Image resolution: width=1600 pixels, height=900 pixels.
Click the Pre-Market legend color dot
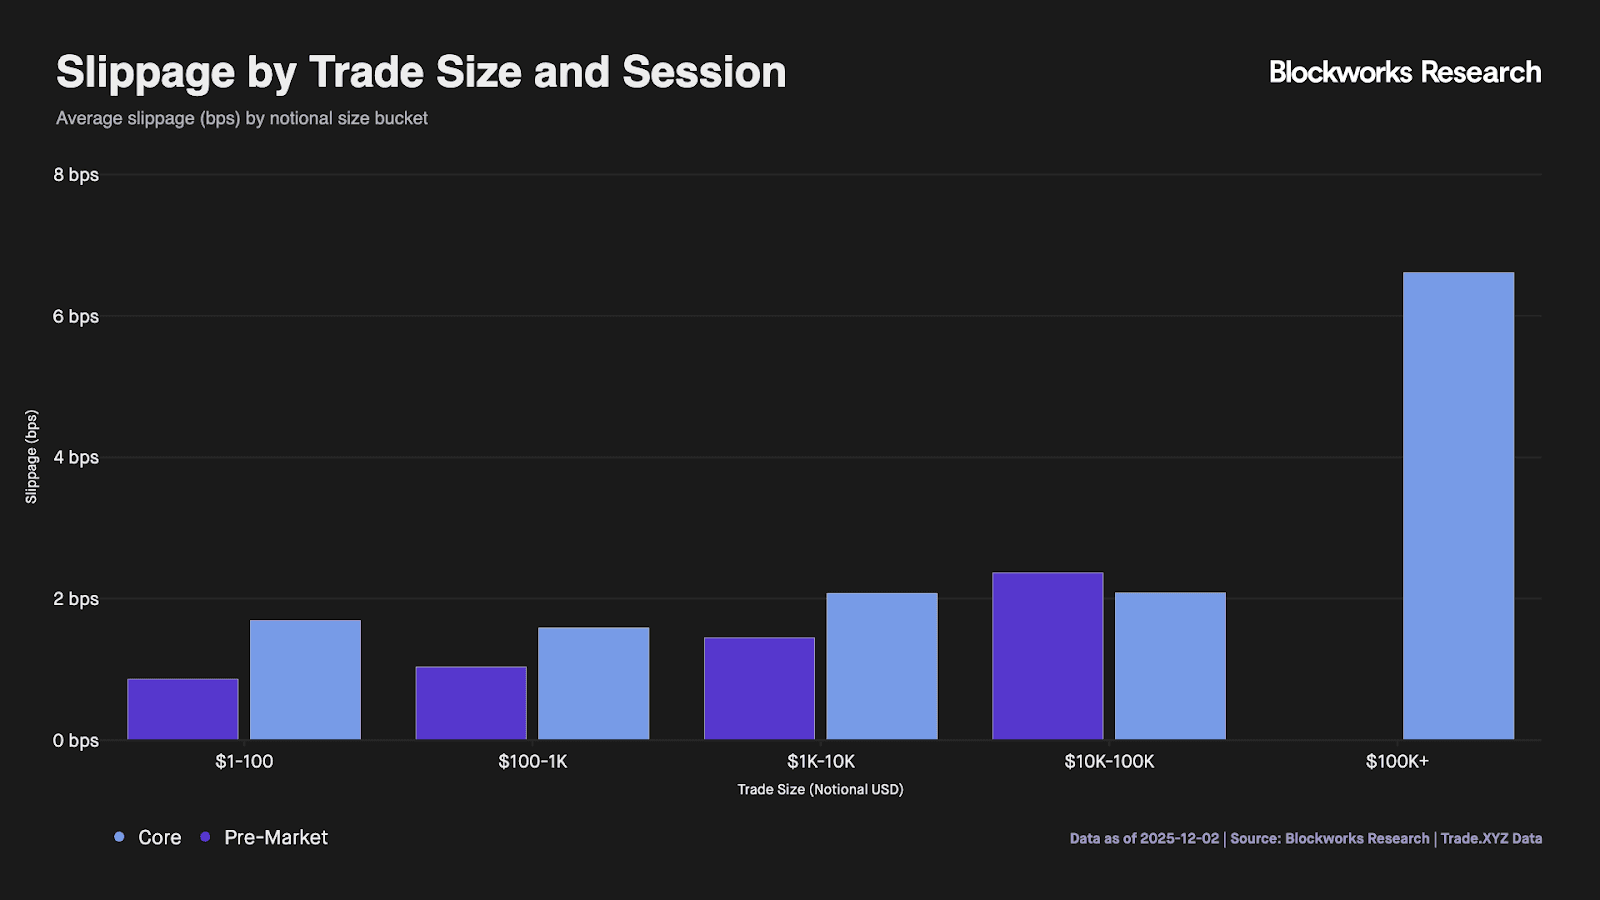click(x=205, y=837)
